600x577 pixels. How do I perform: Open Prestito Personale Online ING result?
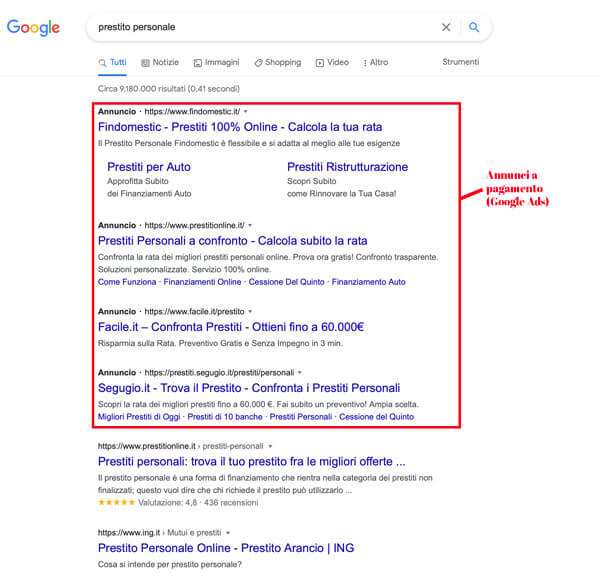click(225, 548)
